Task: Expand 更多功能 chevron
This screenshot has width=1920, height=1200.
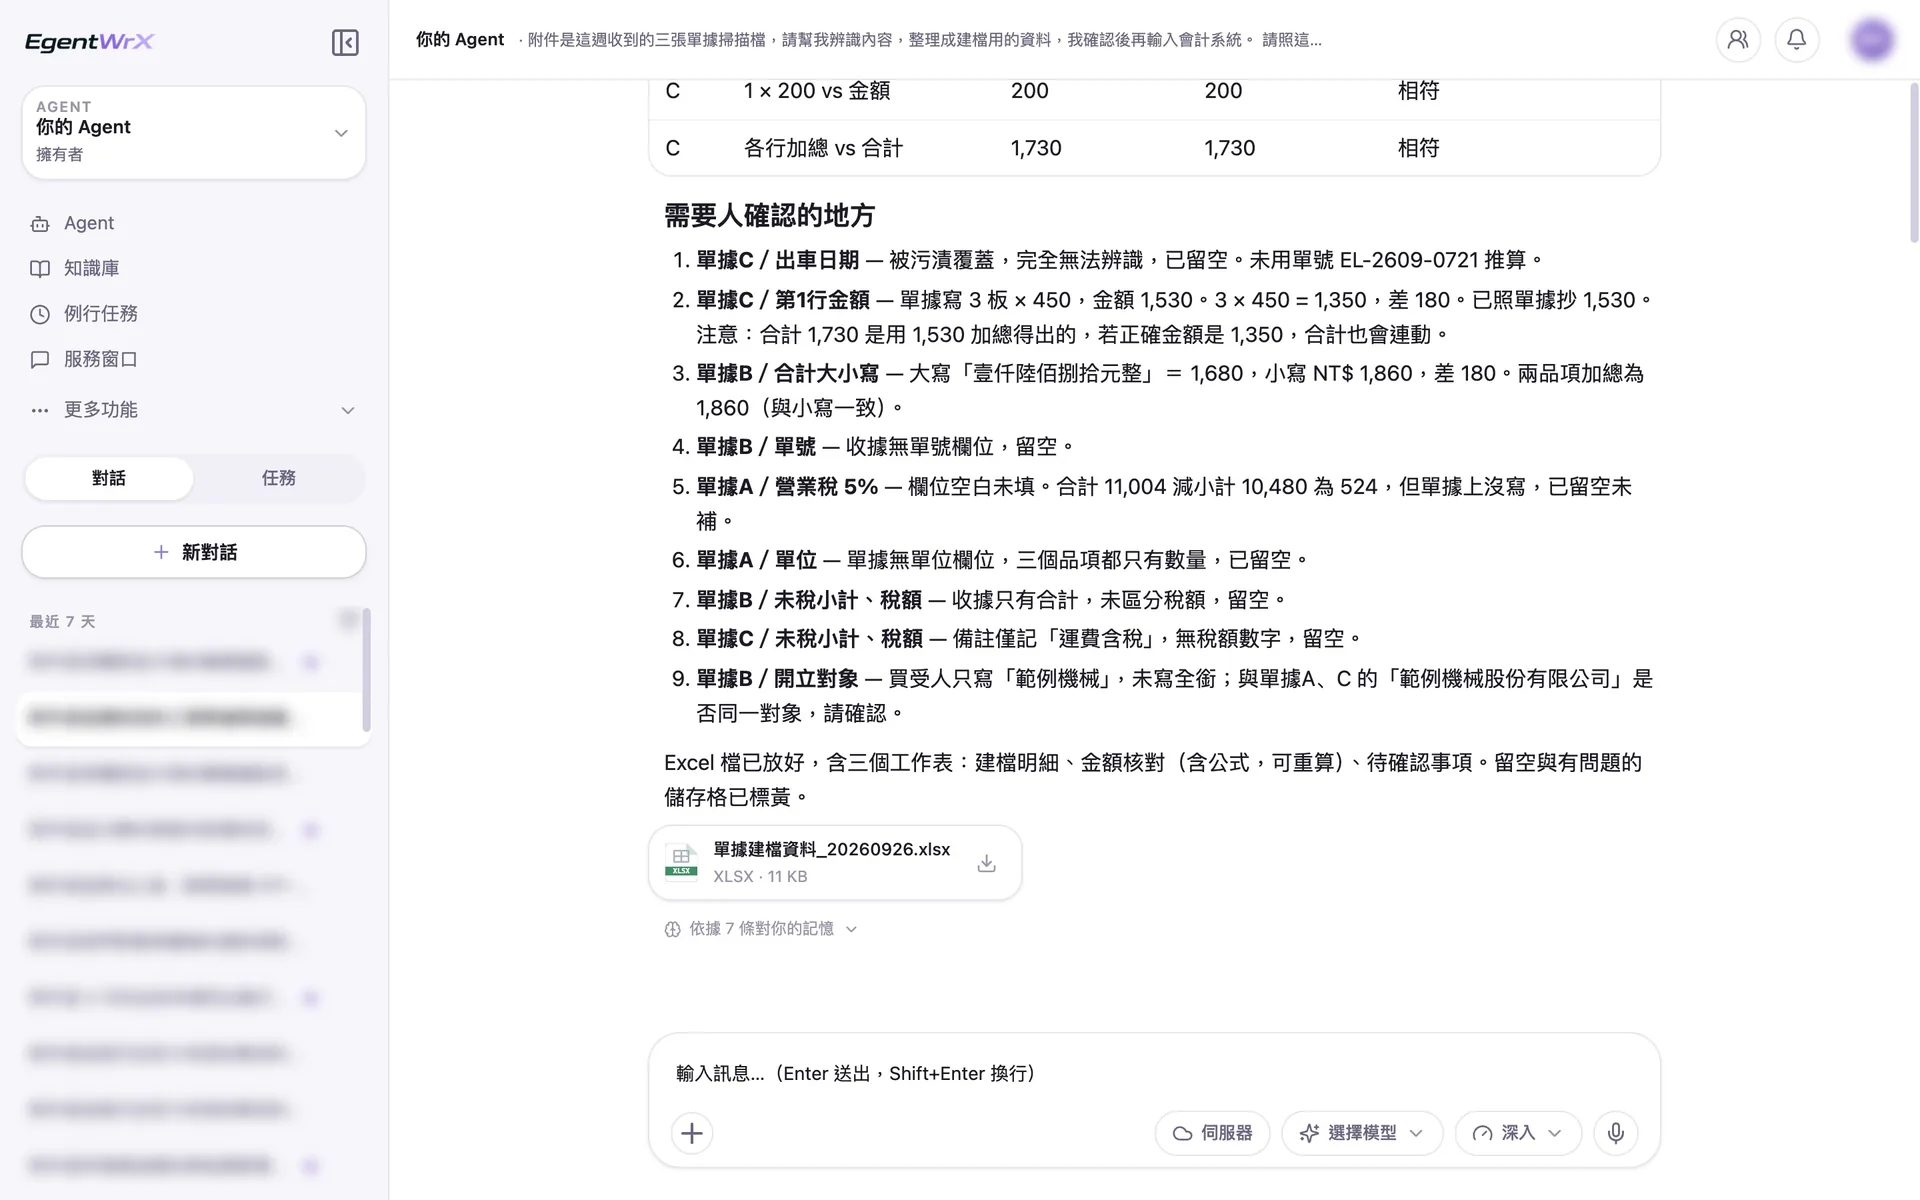Action: pos(348,410)
